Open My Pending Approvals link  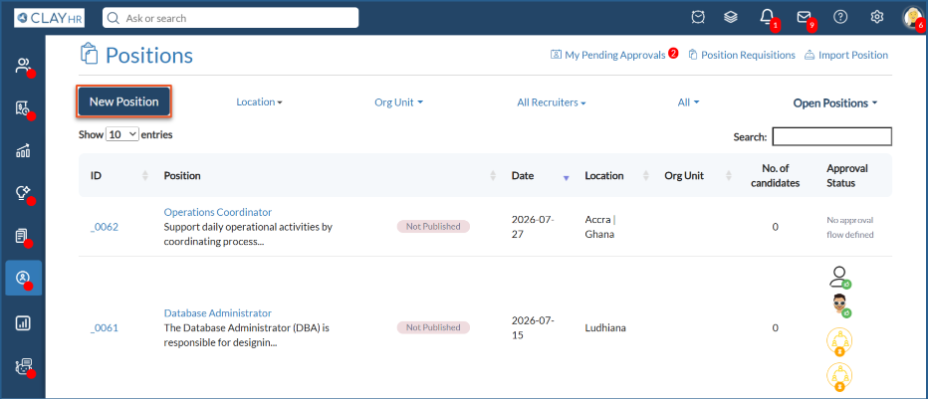click(614, 54)
